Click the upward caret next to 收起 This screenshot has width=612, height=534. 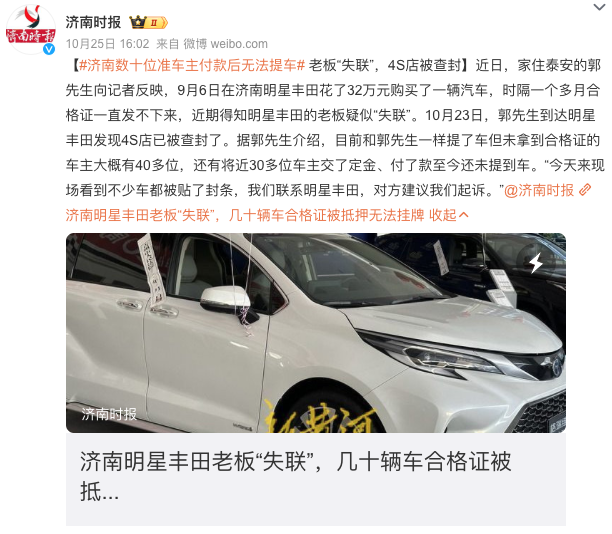pos(464,215)
